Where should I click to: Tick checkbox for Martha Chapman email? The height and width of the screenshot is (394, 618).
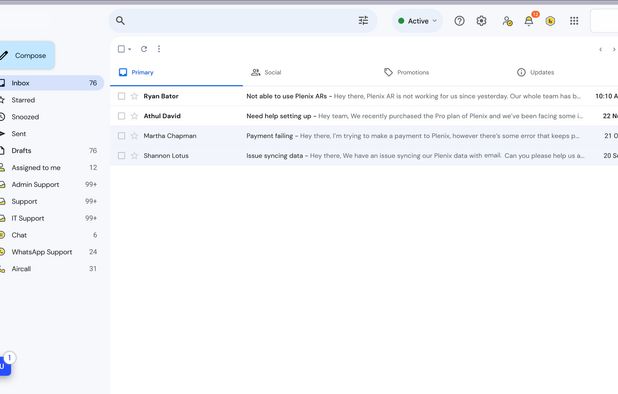pos(121,136)
